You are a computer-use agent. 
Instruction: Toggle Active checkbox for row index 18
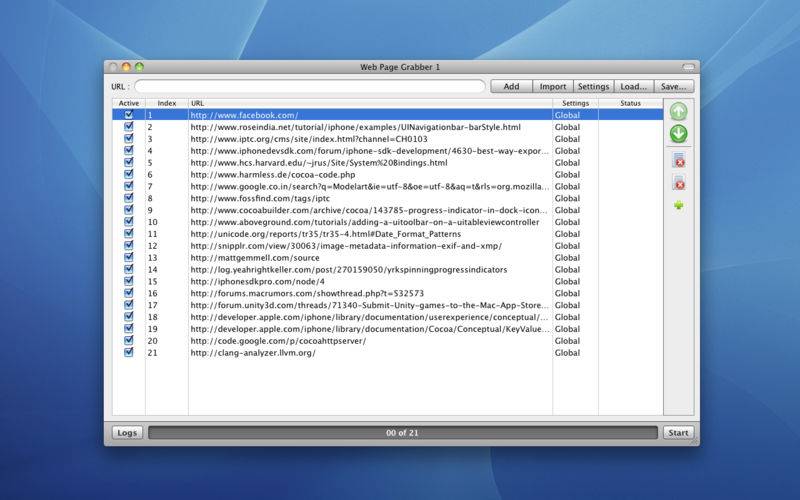click(x=129, y=317)
